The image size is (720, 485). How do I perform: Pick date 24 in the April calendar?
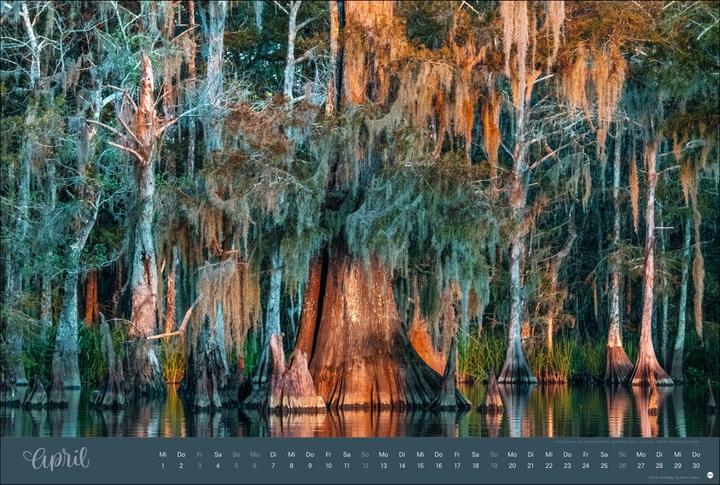[586, 466]
